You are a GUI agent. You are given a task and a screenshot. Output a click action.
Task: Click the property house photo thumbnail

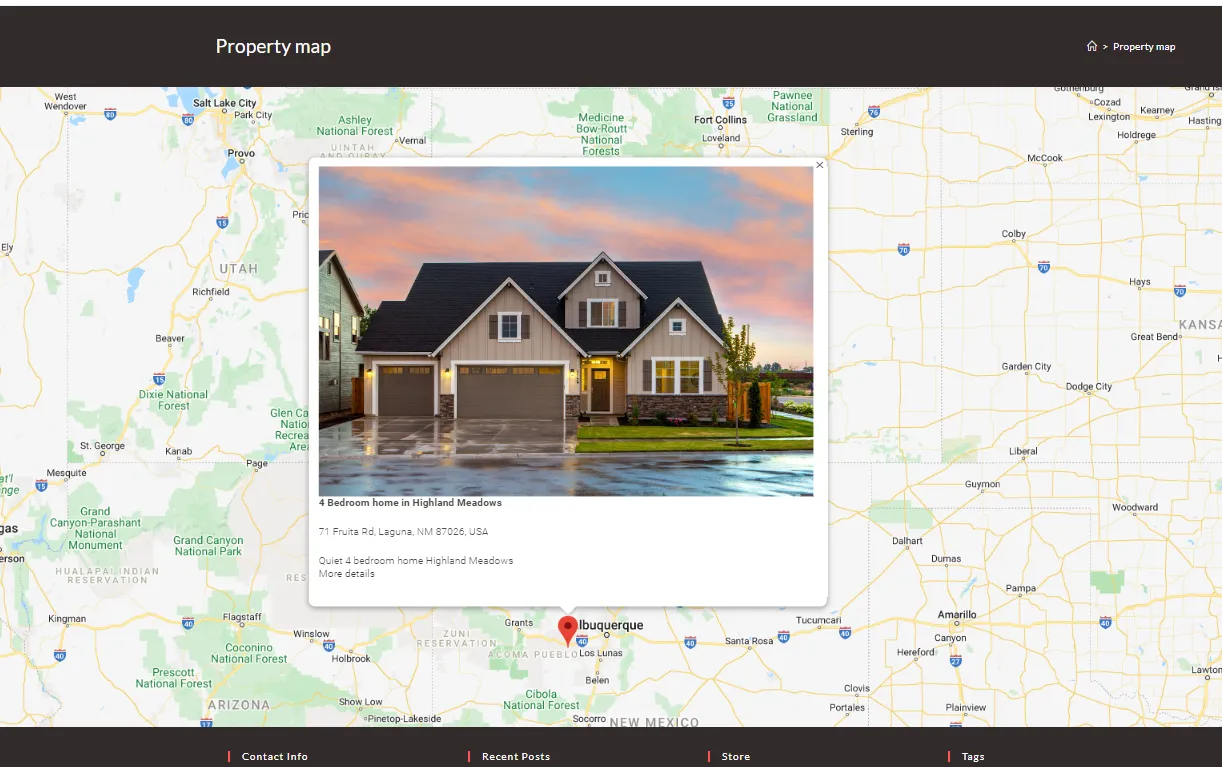tap(566, 332)
